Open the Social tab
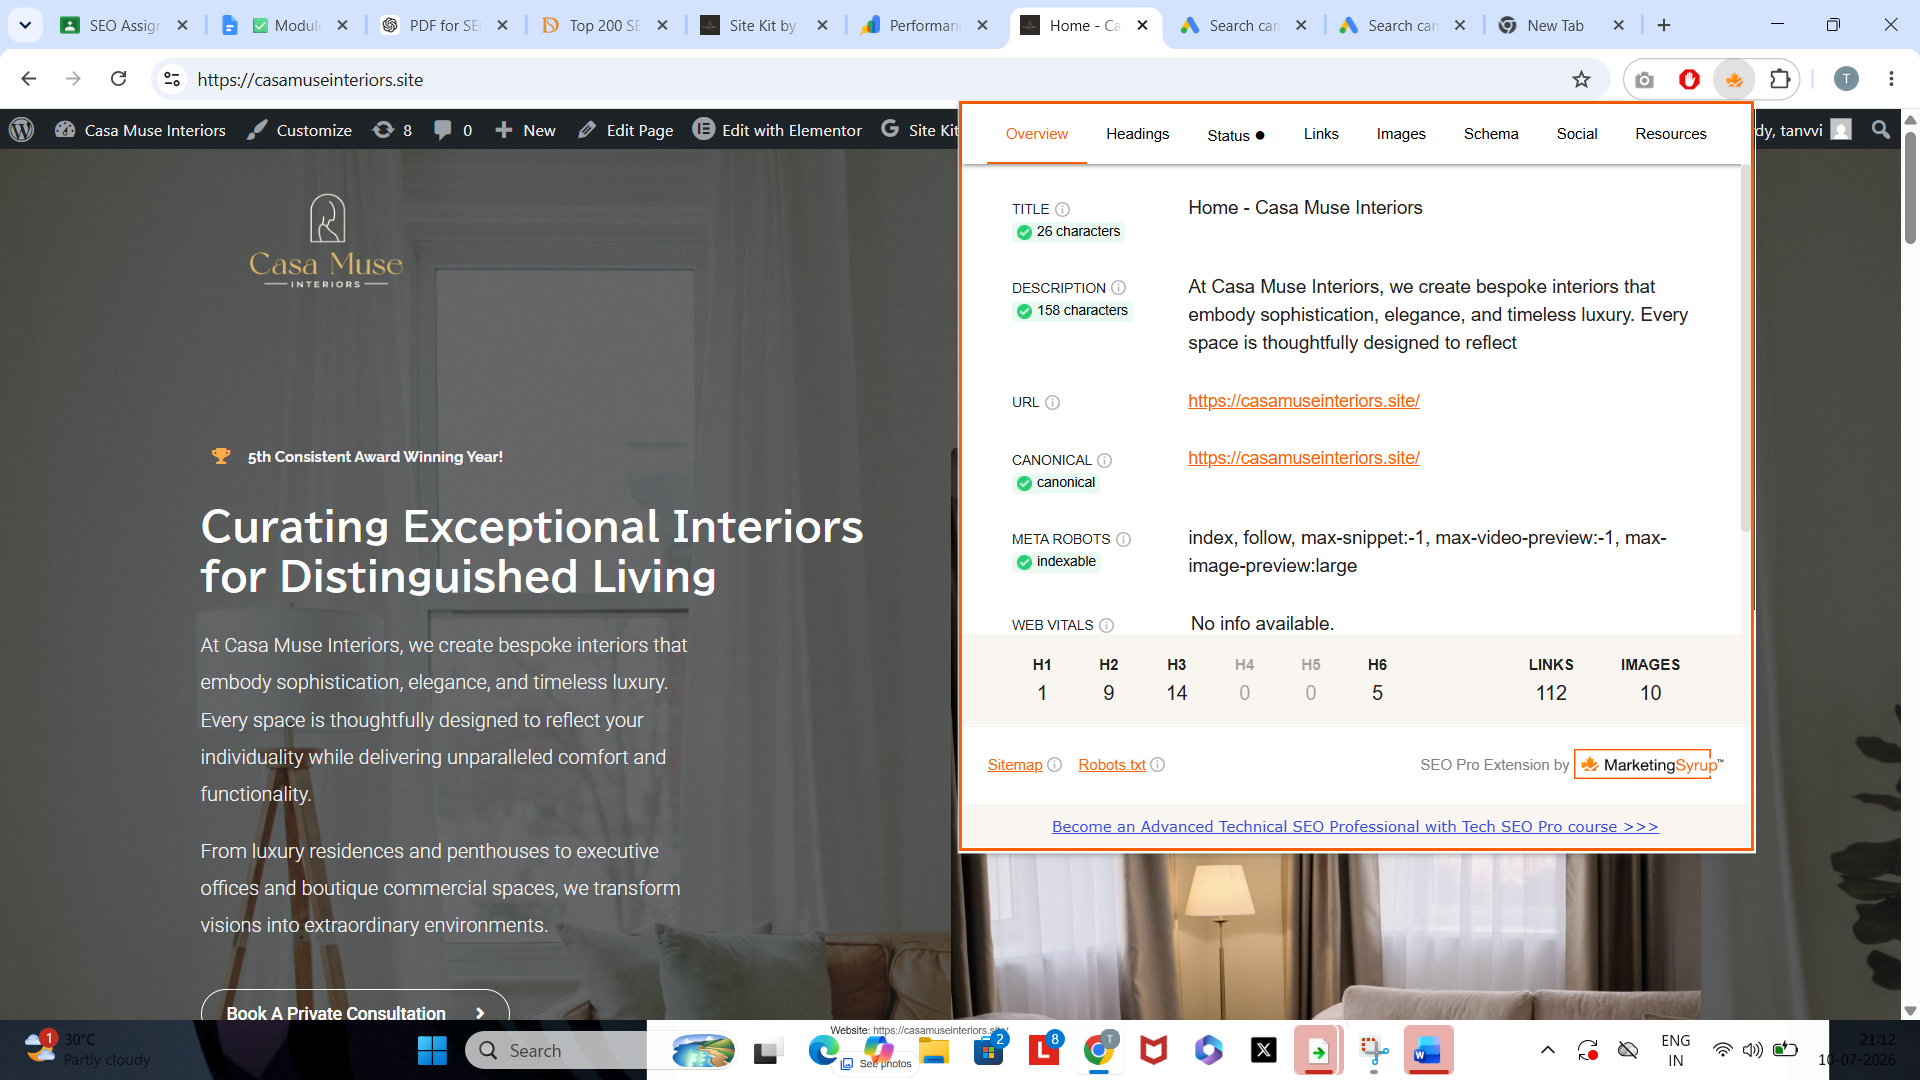The image size is (1920, 1080). point(1576,134)
